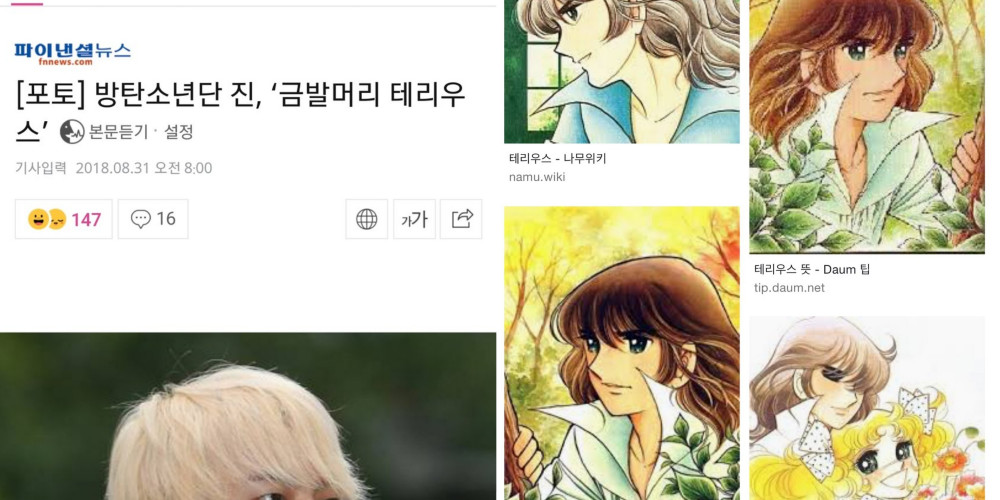Click the 가가 font size icon

pos(414,219)
